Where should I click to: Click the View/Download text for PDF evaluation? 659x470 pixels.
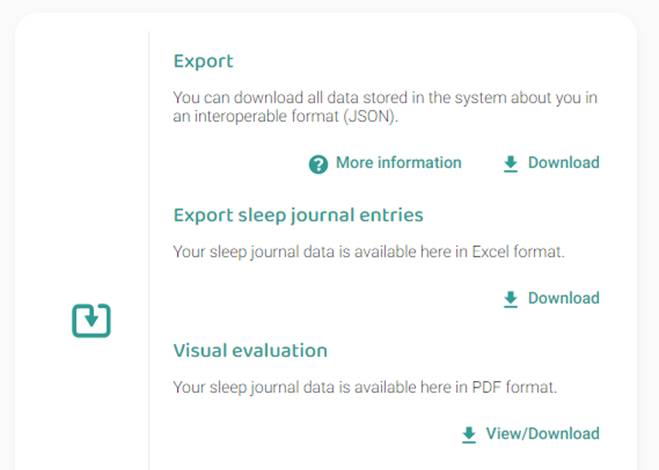click(x=543, y=433)
